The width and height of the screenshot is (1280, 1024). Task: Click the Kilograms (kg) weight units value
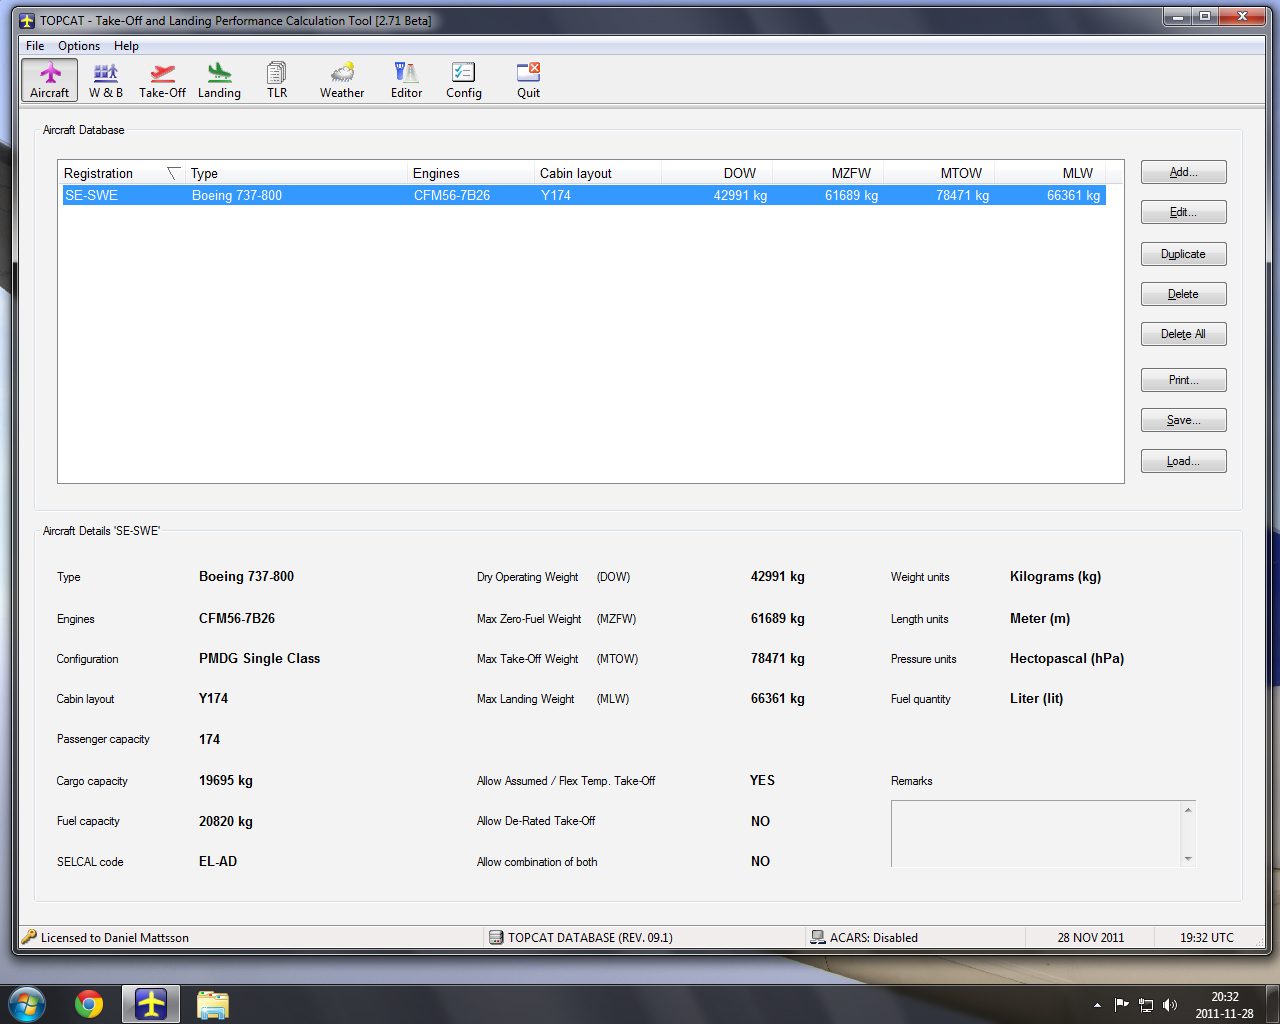(x=1055, y=577)
